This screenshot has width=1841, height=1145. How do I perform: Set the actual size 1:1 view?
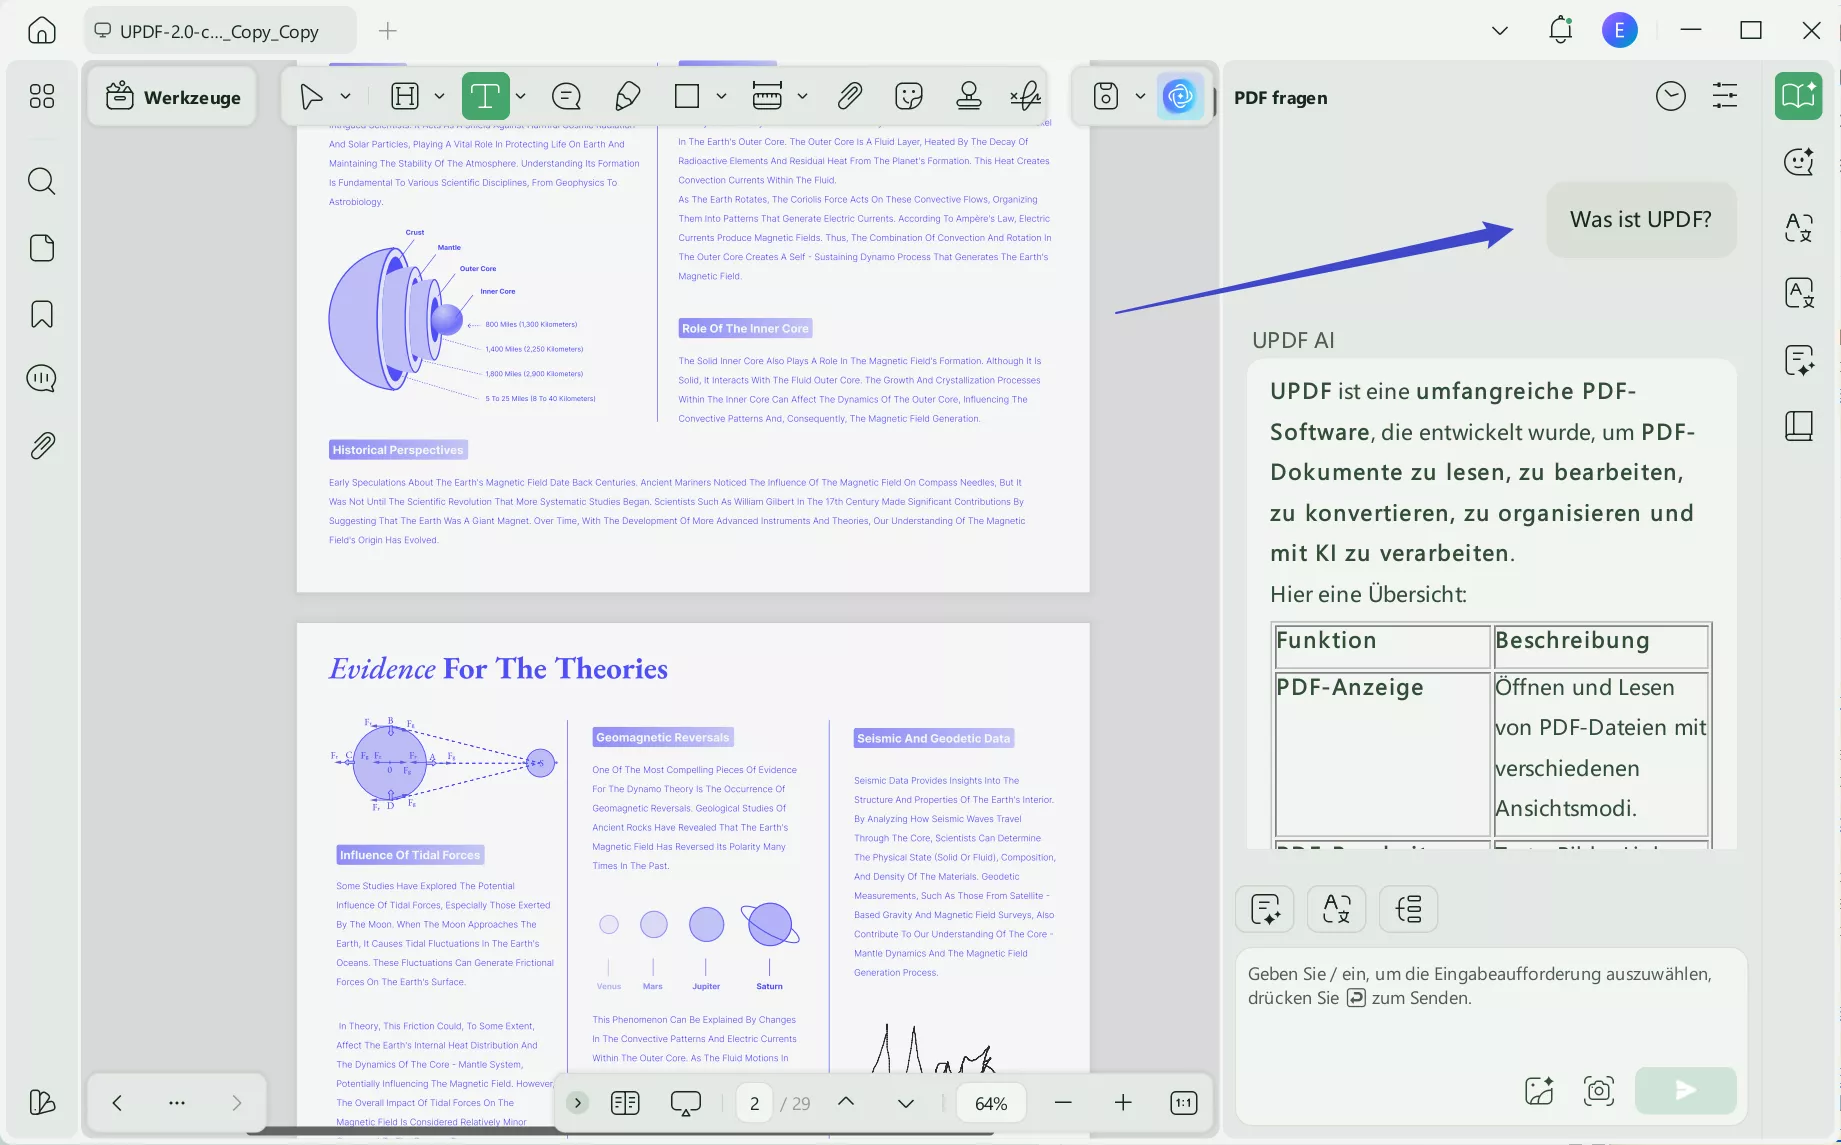(1183, 1103)
